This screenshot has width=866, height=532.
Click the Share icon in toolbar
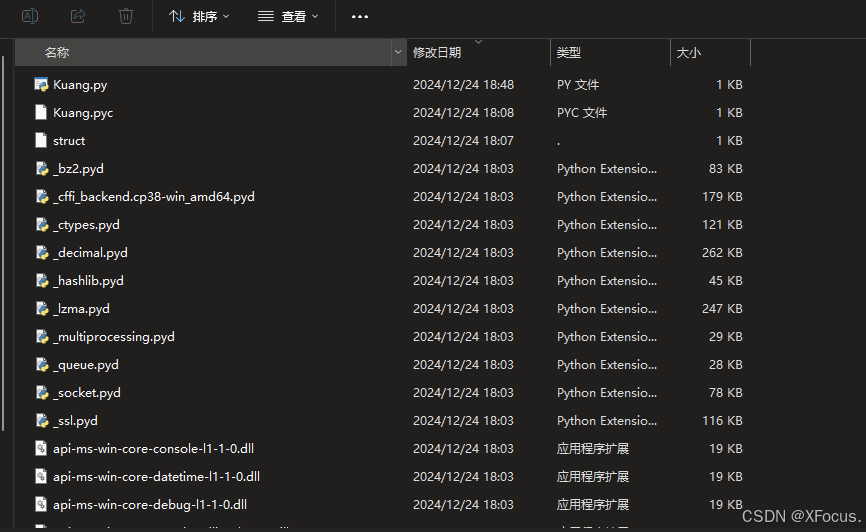[78, 16]
